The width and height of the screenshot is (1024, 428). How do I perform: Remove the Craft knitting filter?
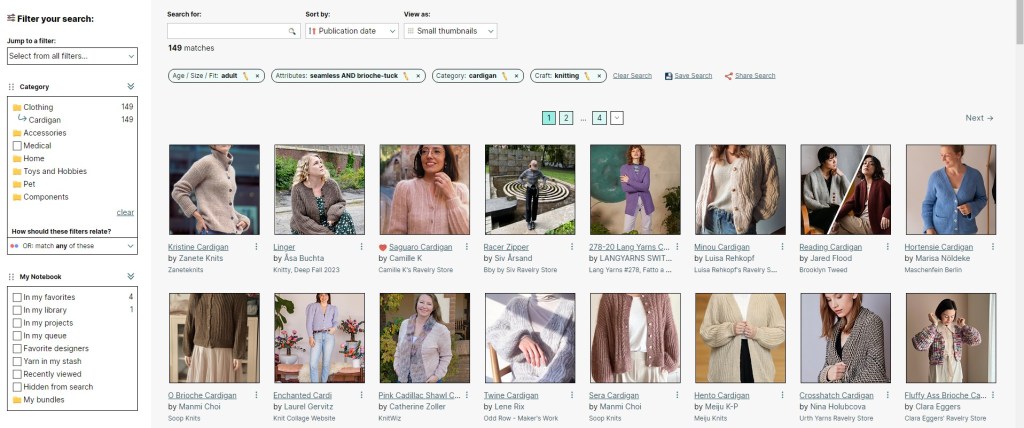[599, 76]
